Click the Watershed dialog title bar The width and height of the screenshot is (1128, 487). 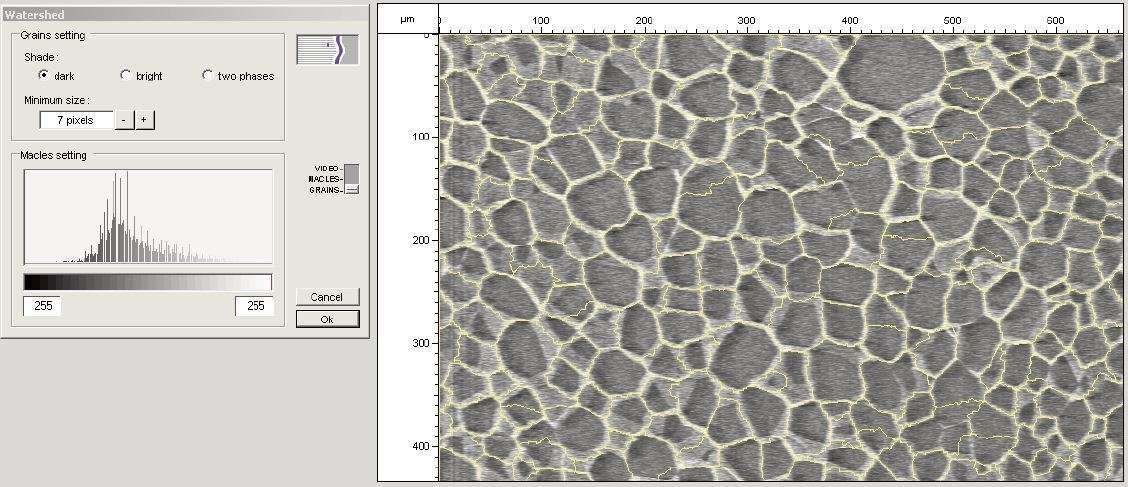(184, 16)
